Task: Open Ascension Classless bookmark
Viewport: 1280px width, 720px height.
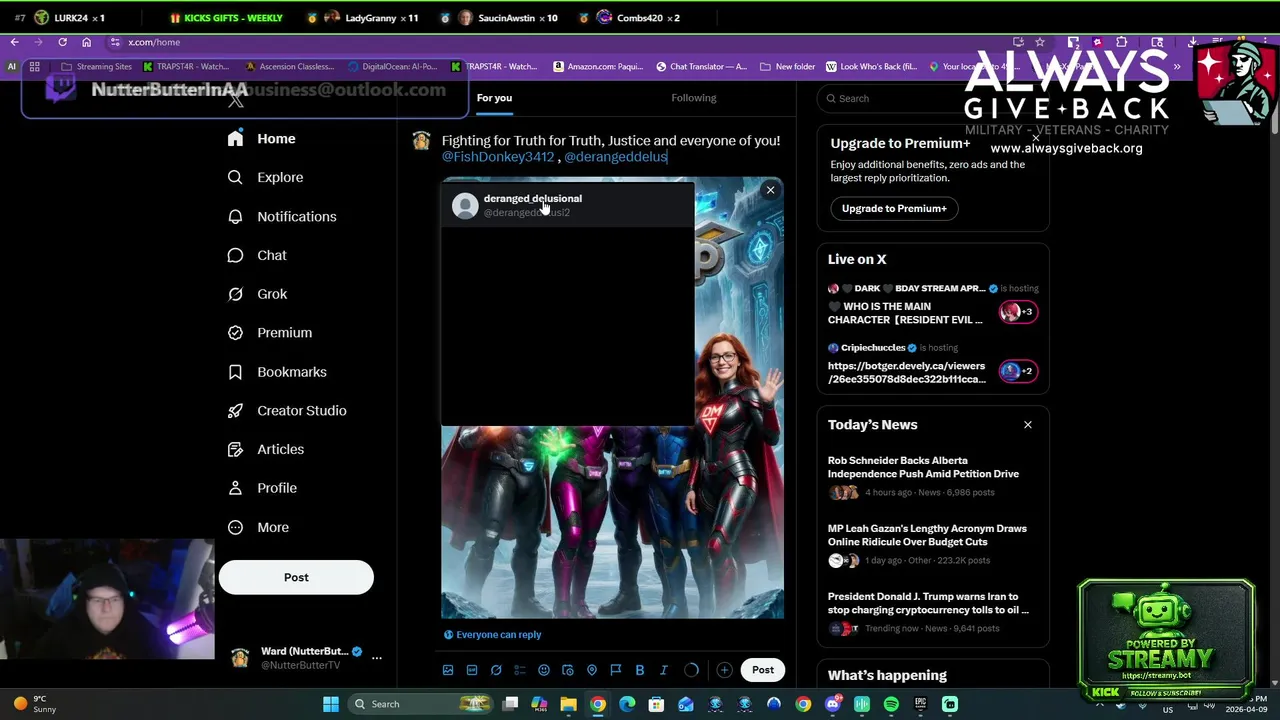Action: tap(289, 67)
